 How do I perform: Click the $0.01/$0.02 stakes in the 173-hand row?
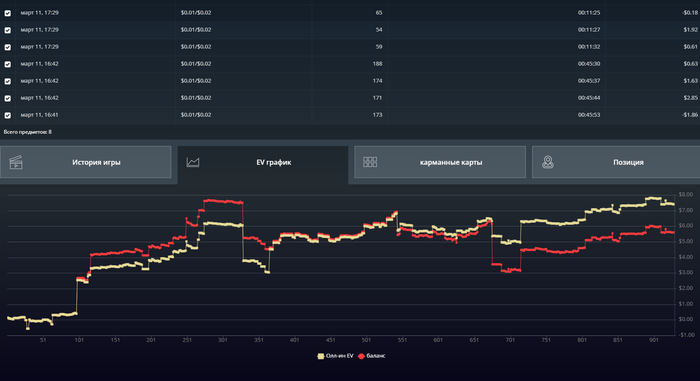point(196,115)
